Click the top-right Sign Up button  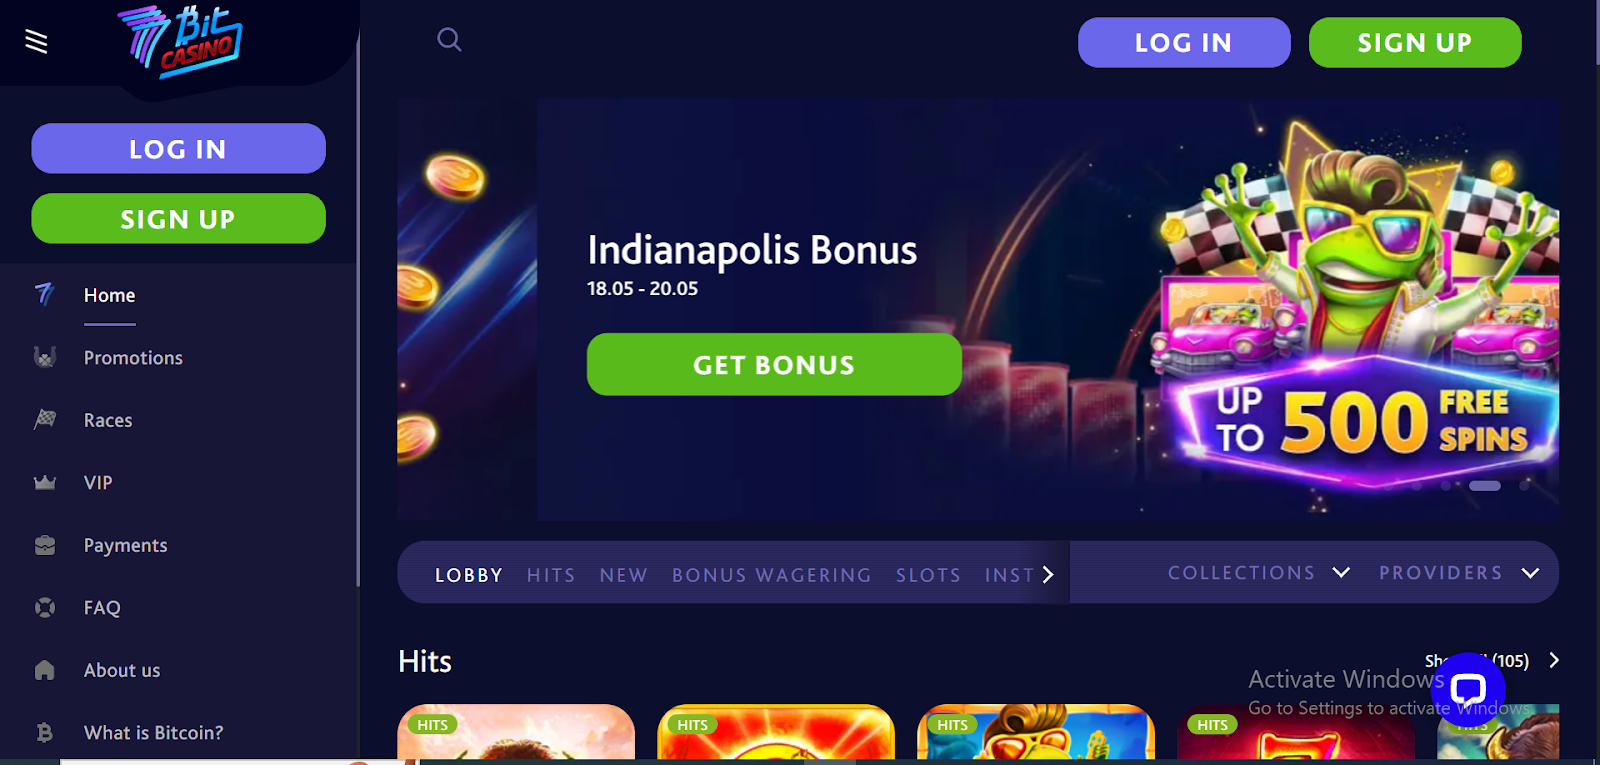point(1415,43)
